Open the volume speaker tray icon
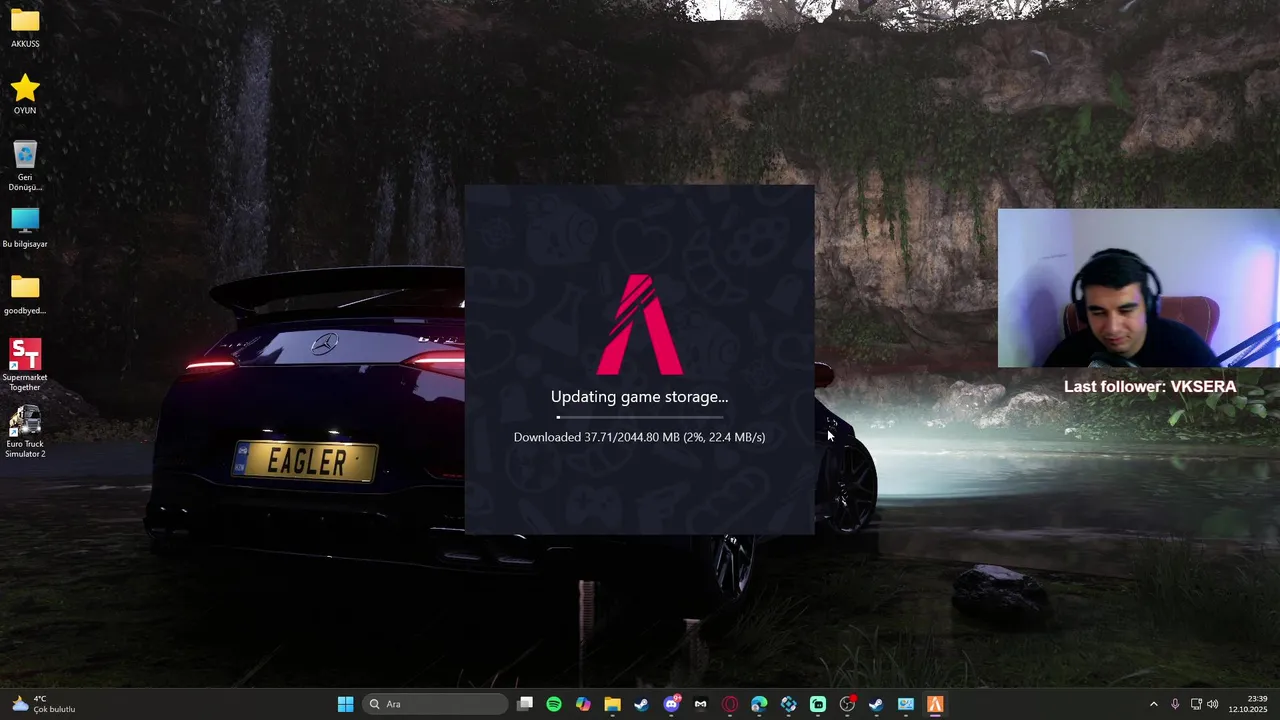The image size is (1280, 720). click(x=1213, y=704)
